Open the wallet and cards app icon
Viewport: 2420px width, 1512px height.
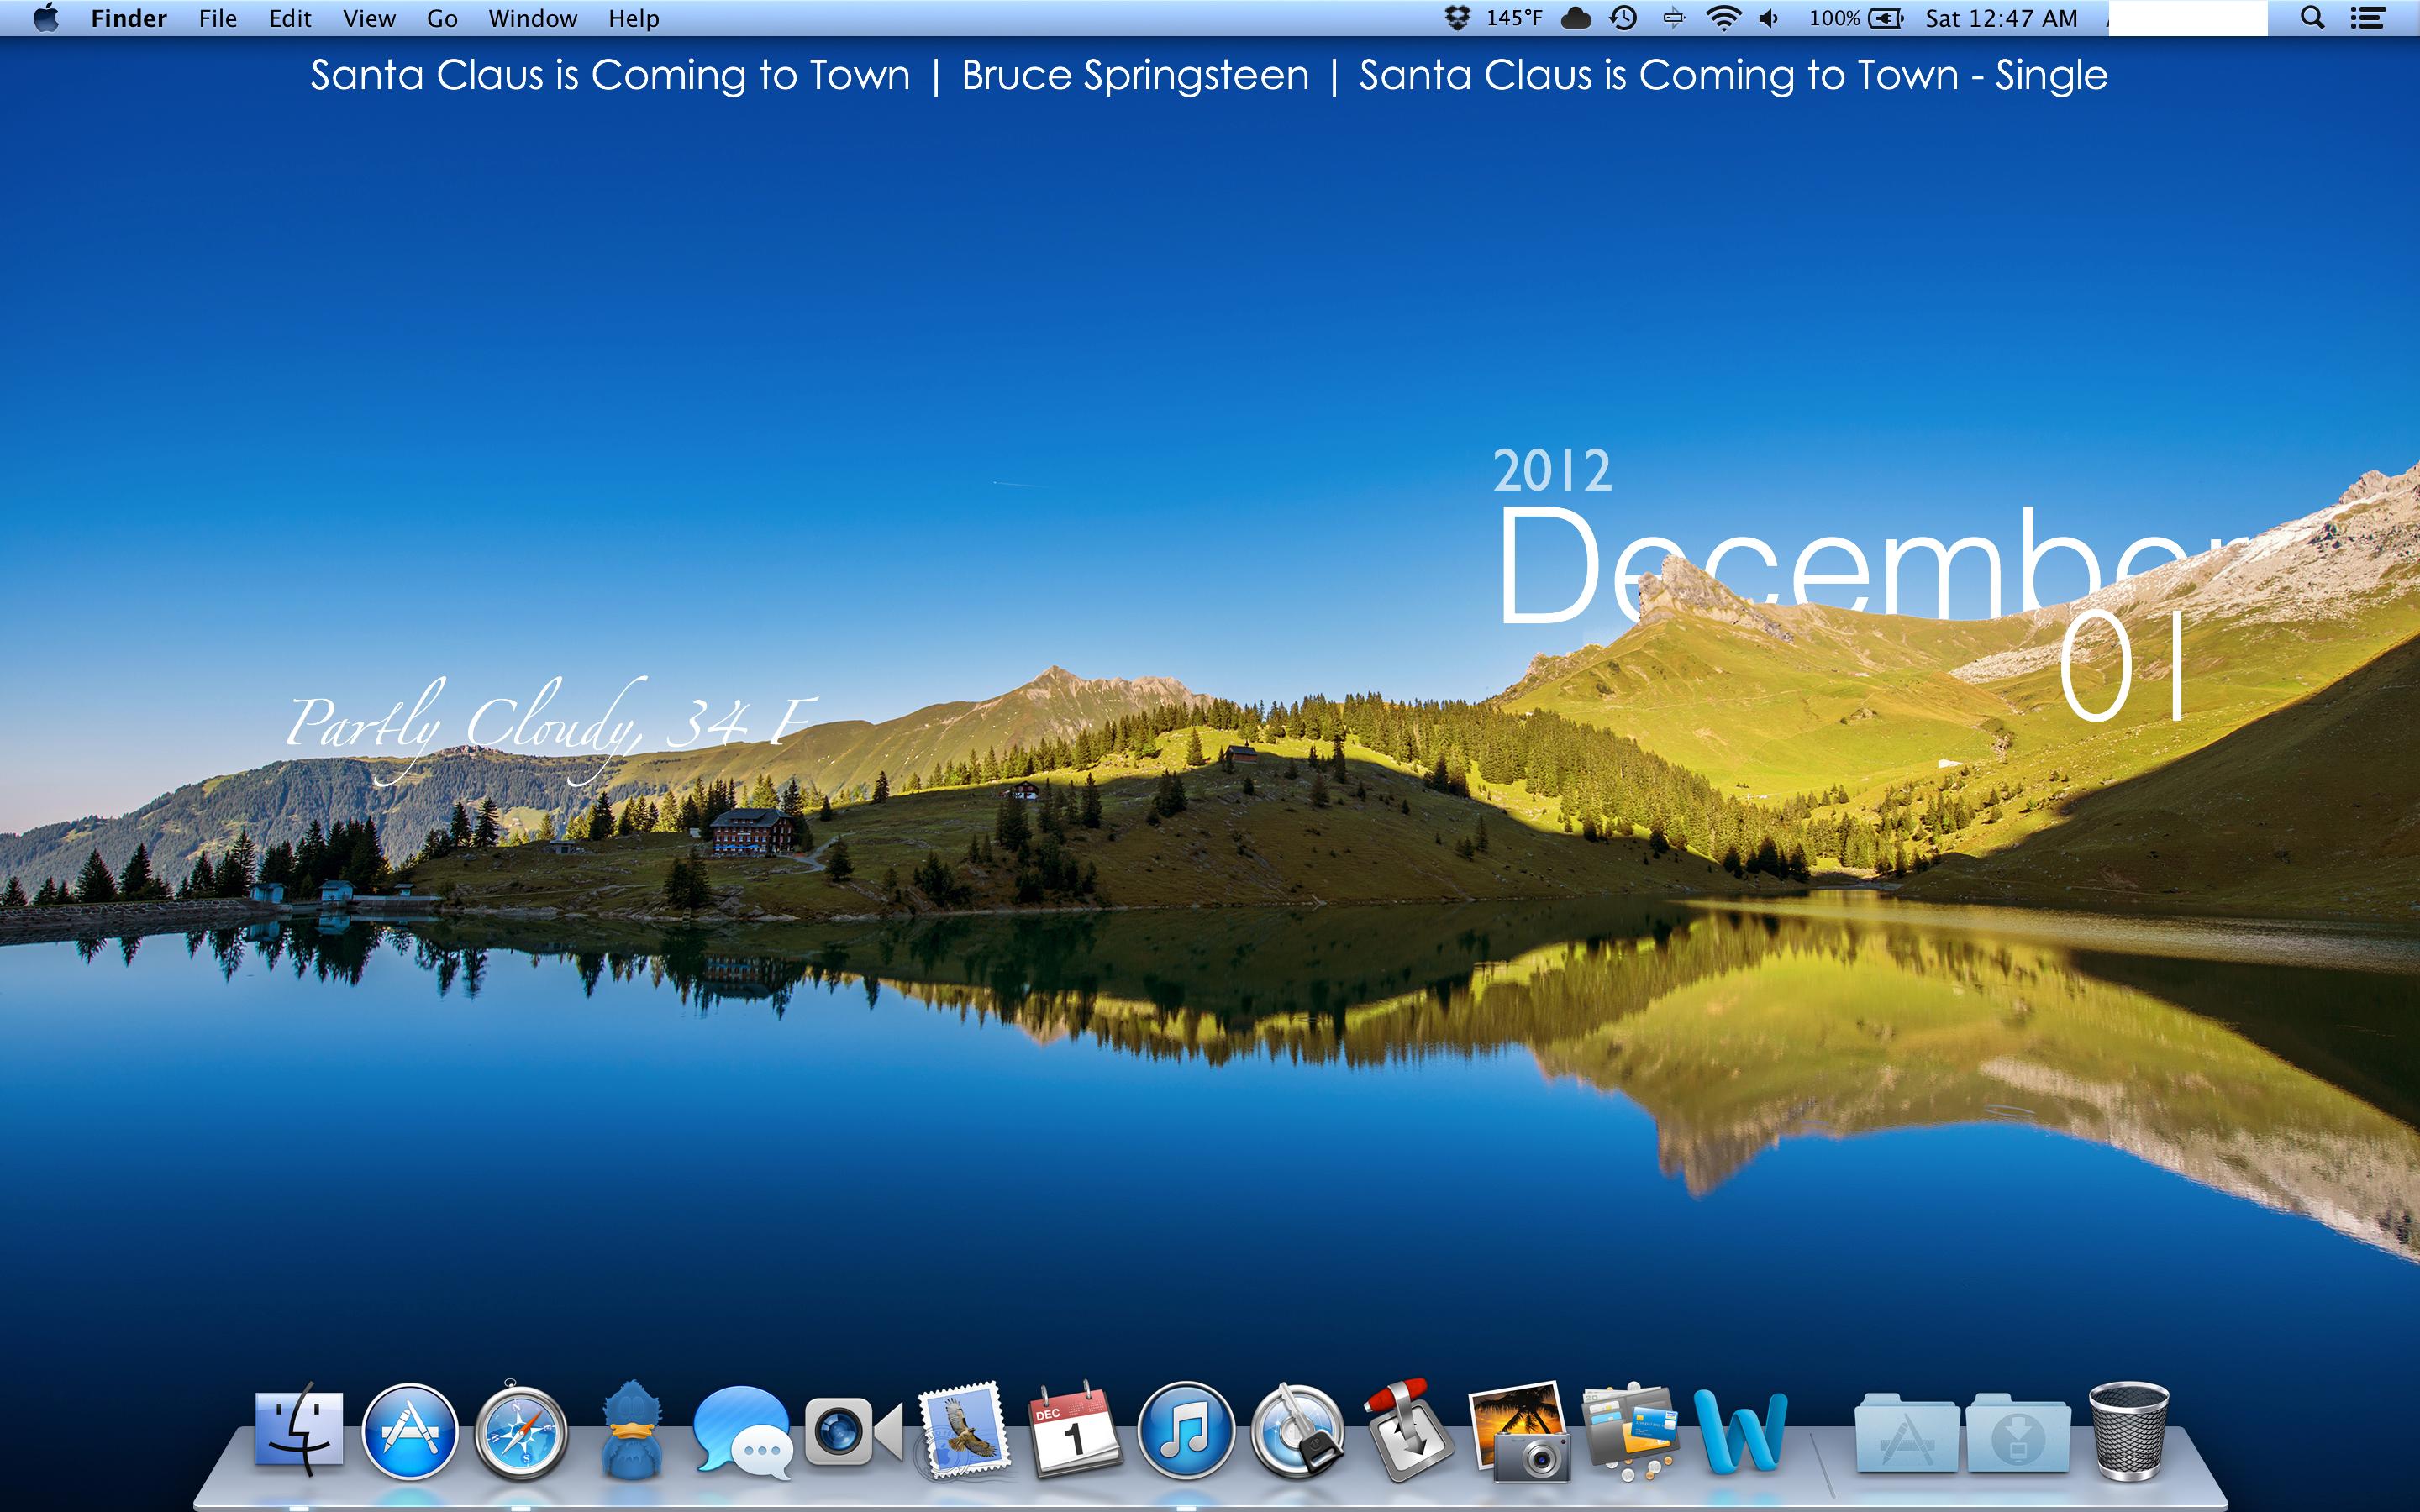coord(1630,1432)
